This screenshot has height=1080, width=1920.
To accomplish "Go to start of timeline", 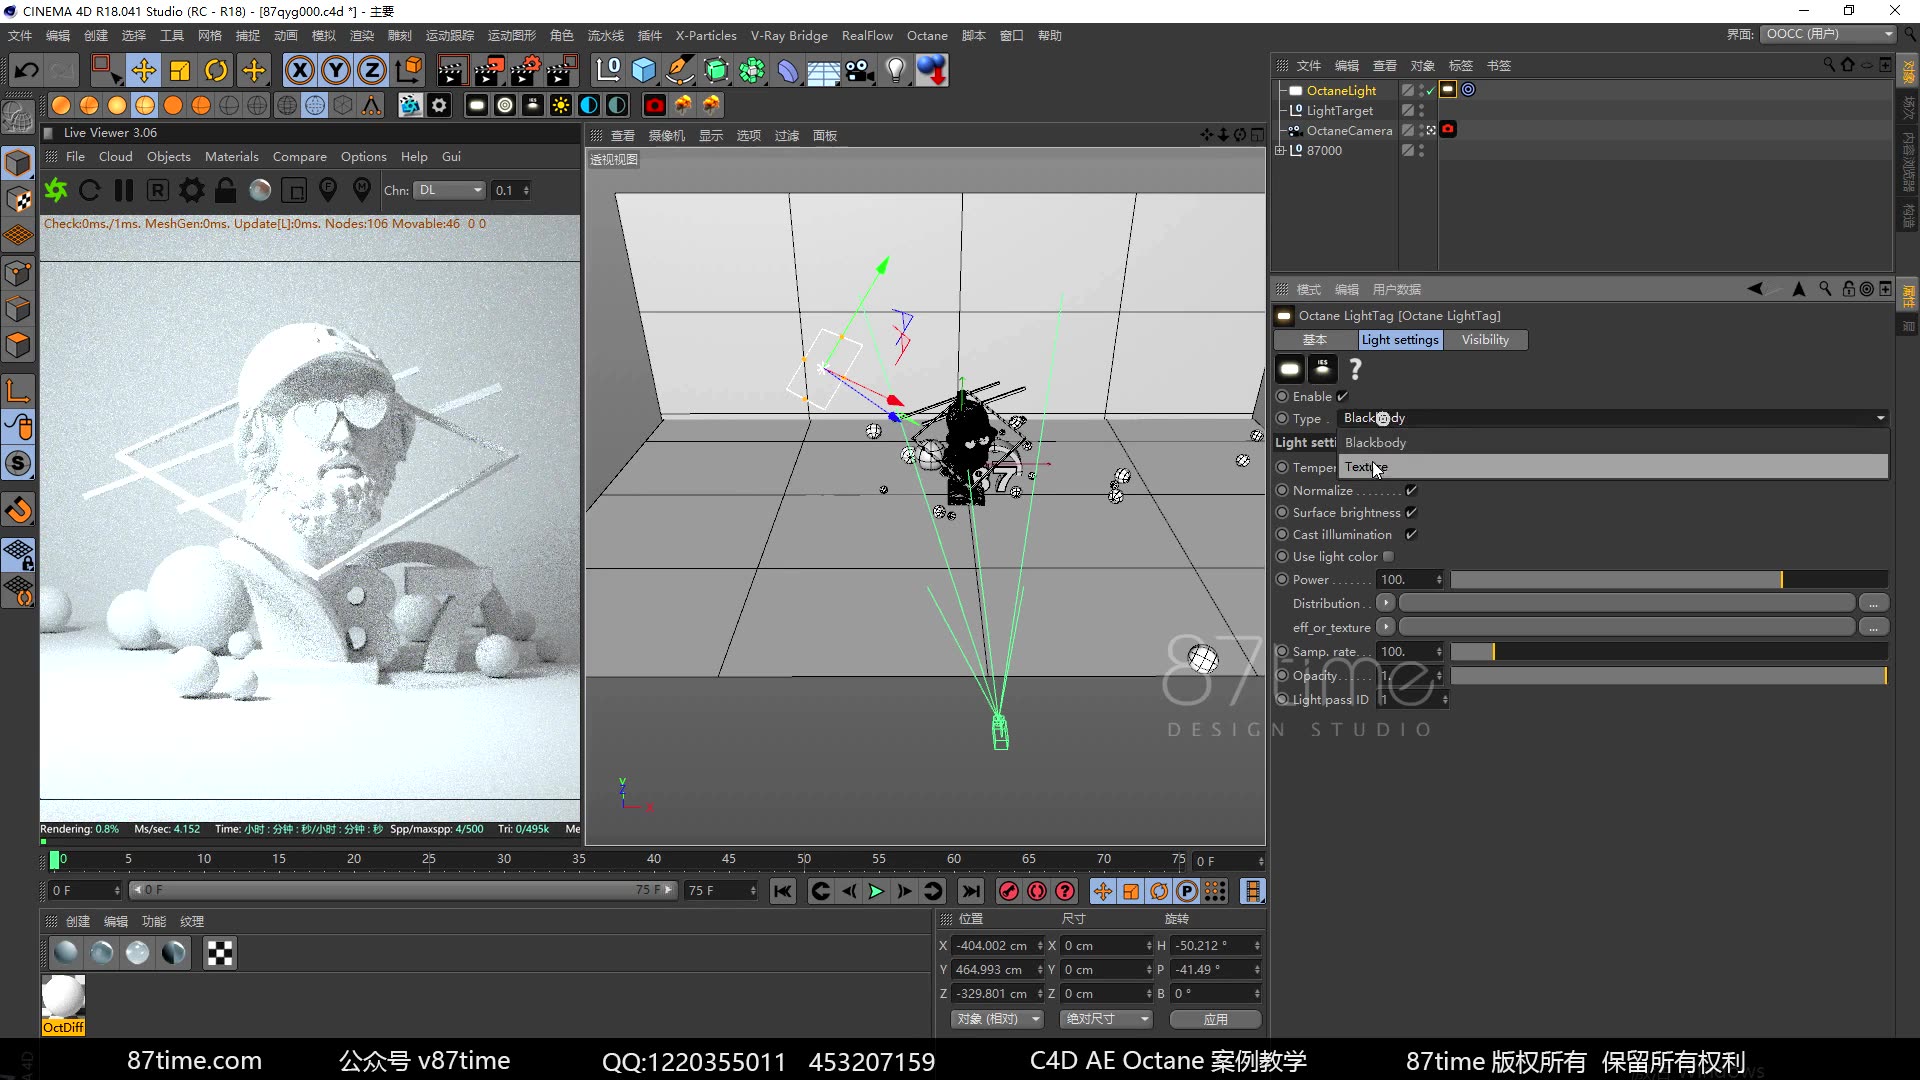I will [783, 891].
